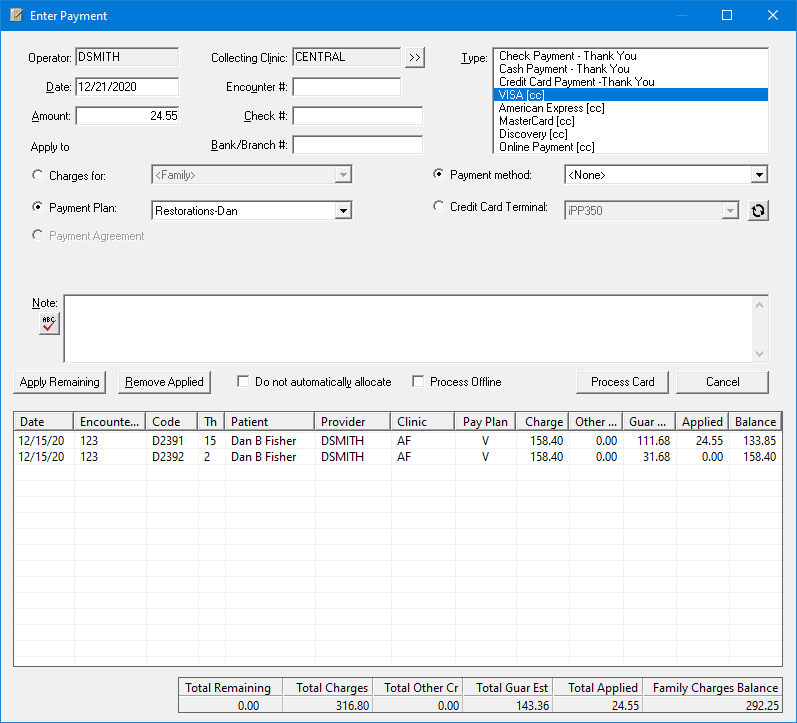Click the Guar value 31.68
797x723 pixels.
click(x=656, y=457)
